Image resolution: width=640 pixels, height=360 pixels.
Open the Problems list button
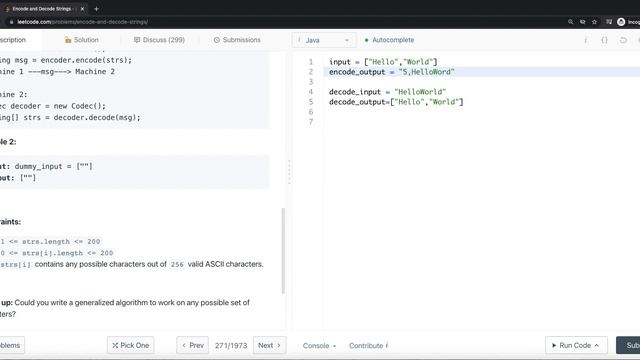pyautogui.click(x=11, y=345)
